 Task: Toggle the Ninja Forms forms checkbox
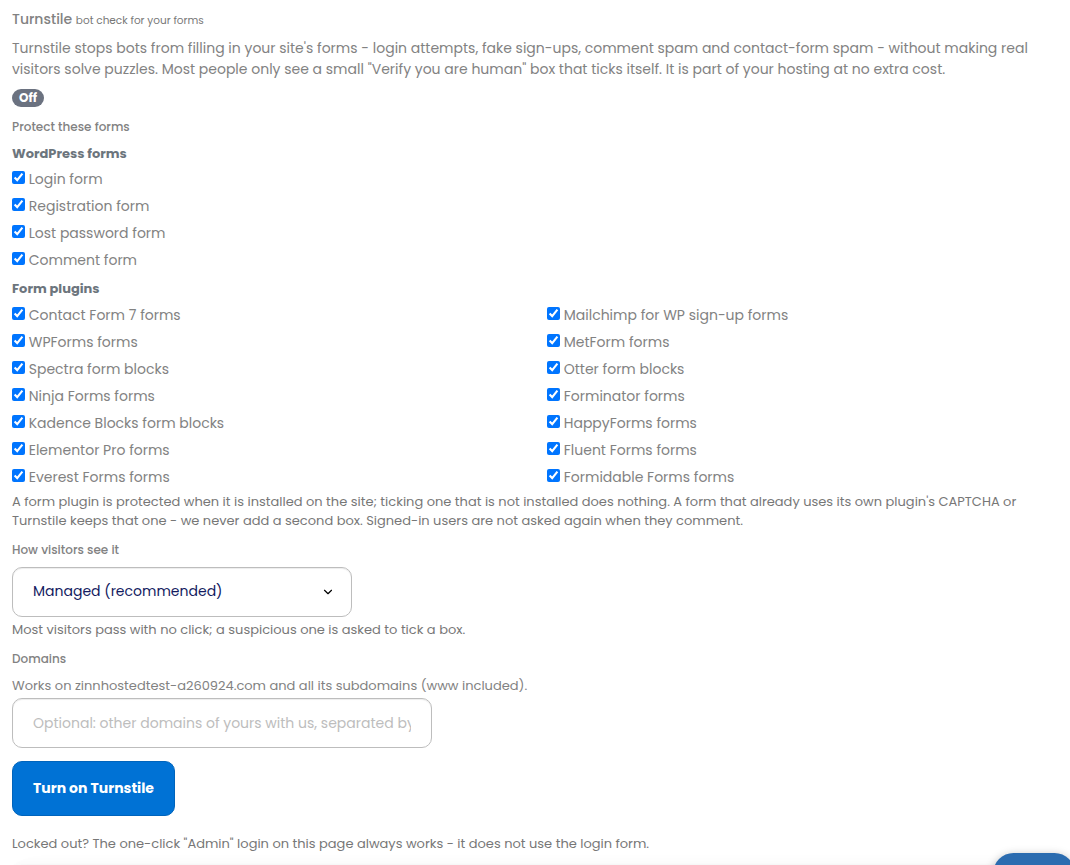18,395
